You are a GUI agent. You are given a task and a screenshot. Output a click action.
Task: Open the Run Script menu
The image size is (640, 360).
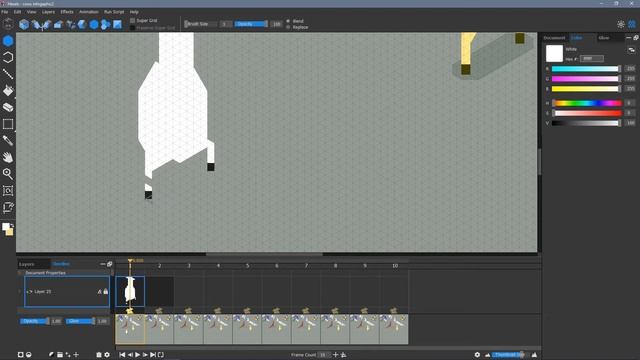114,12
